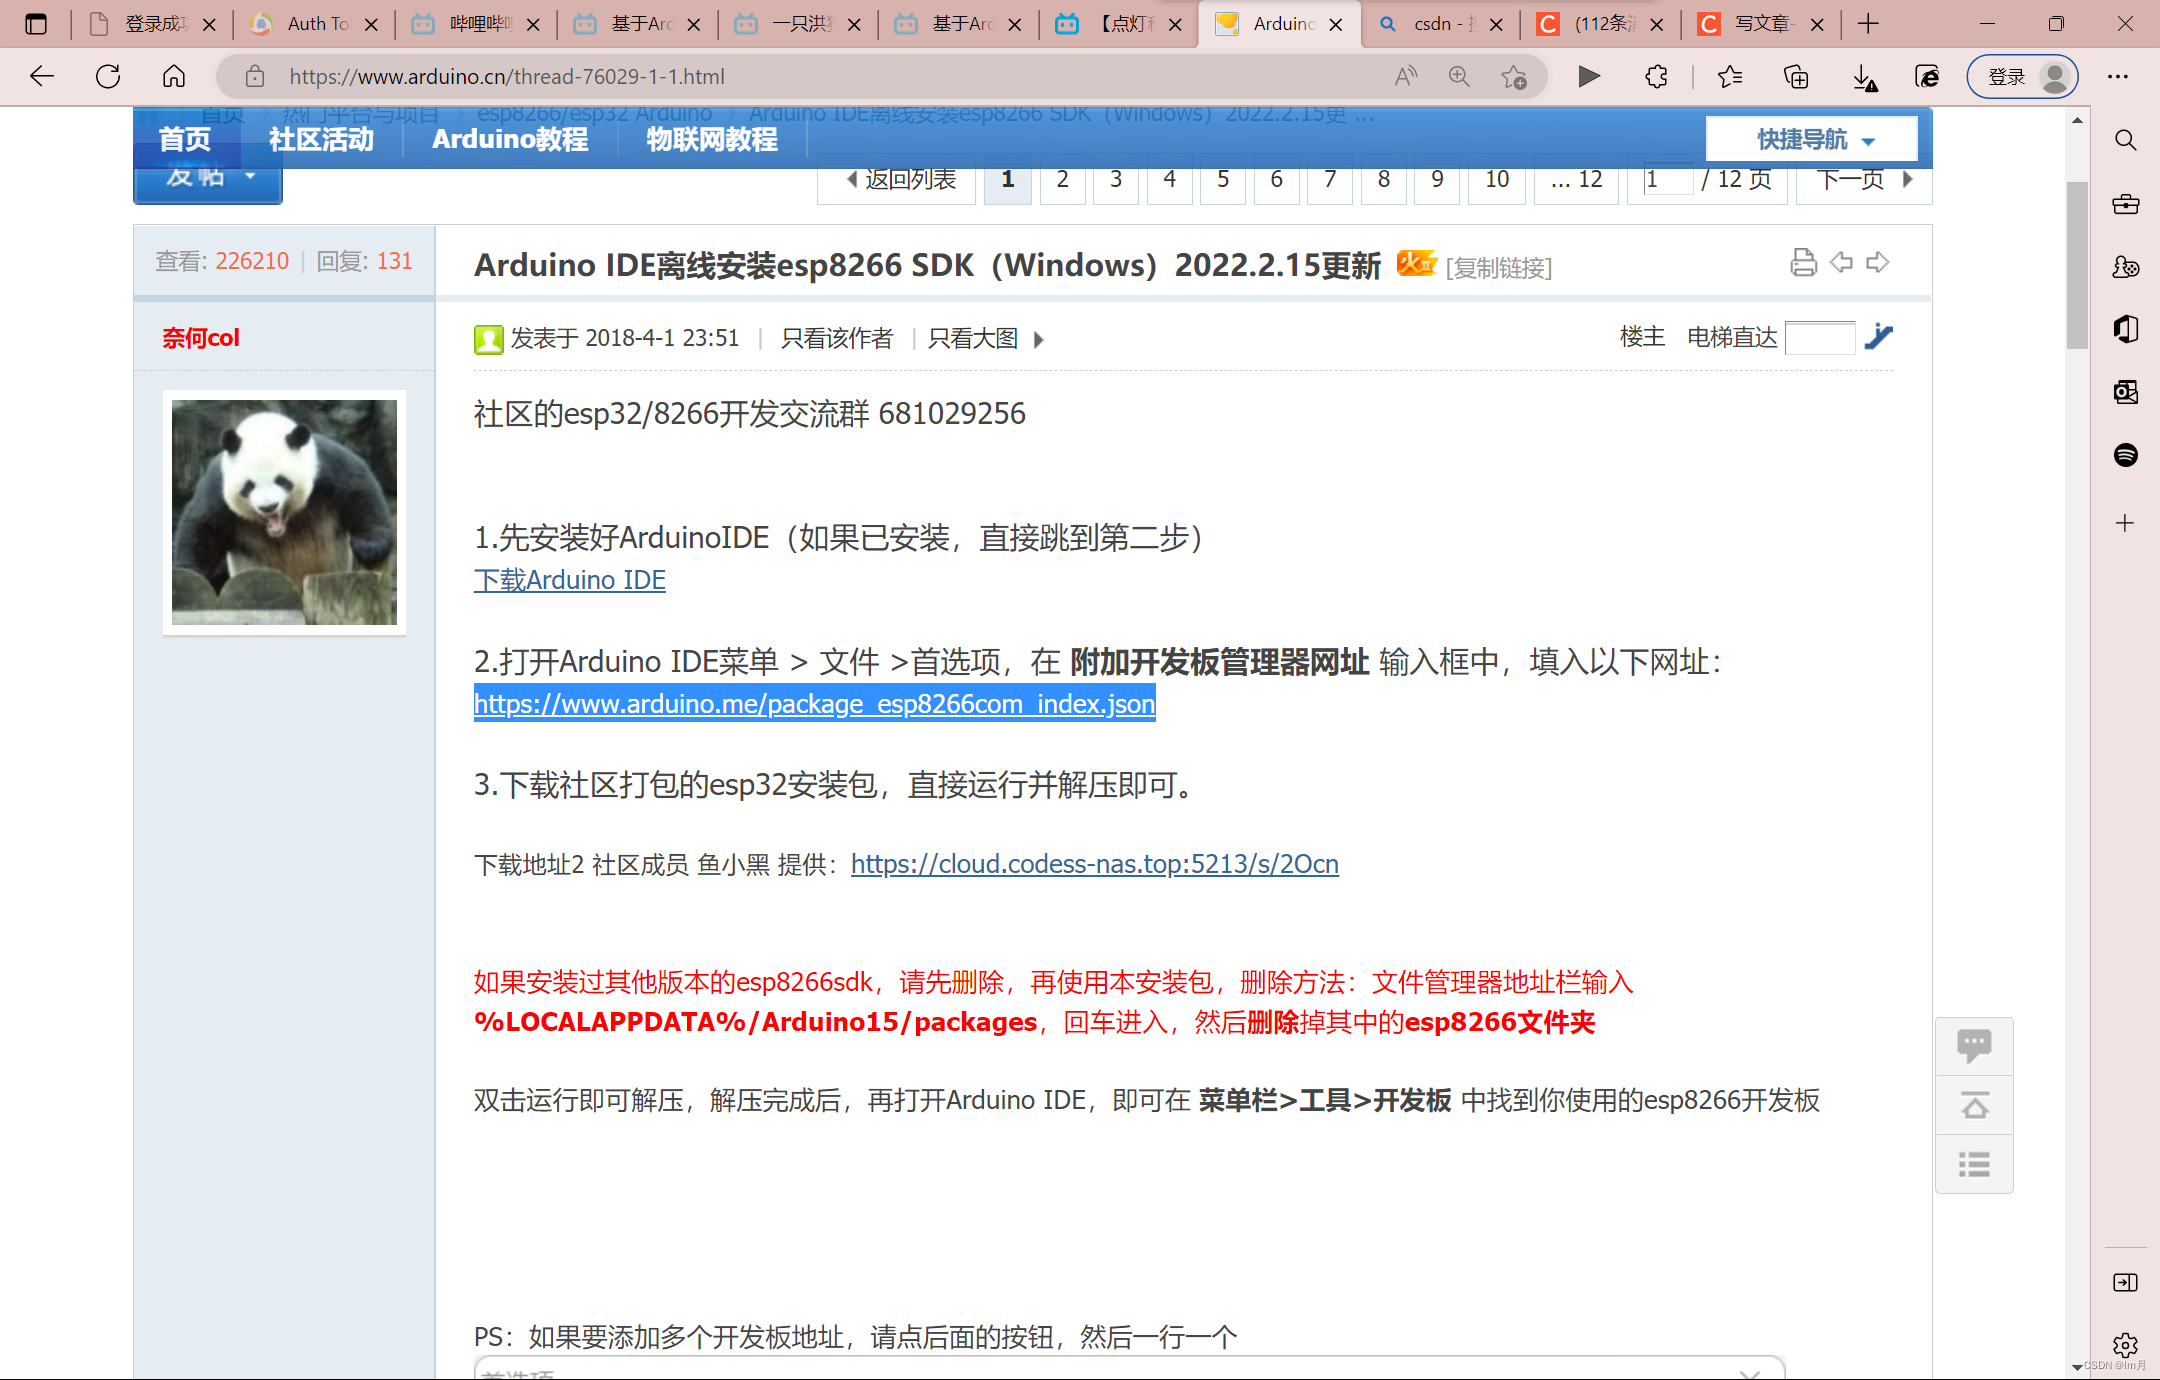Image resolution: width=2160 pixels, height=1380 pixels.
Task: Open the 首页 navigation tab
Action: (185, 139)
